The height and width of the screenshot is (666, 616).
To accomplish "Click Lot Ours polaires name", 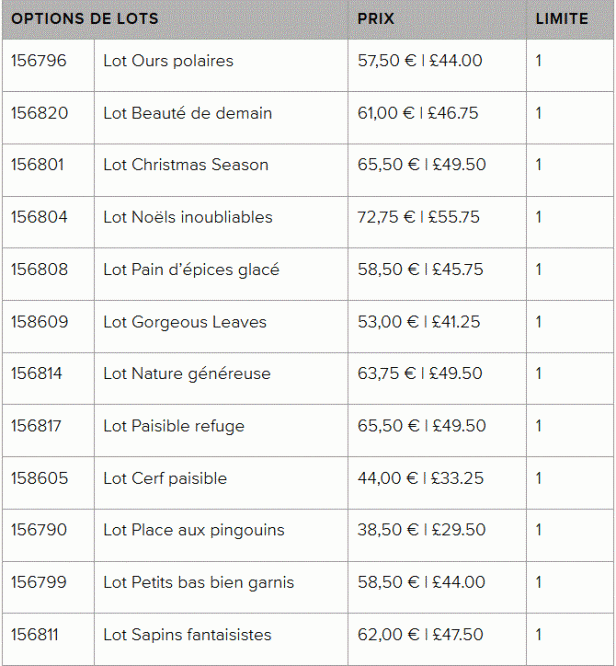I will [168, 61].
